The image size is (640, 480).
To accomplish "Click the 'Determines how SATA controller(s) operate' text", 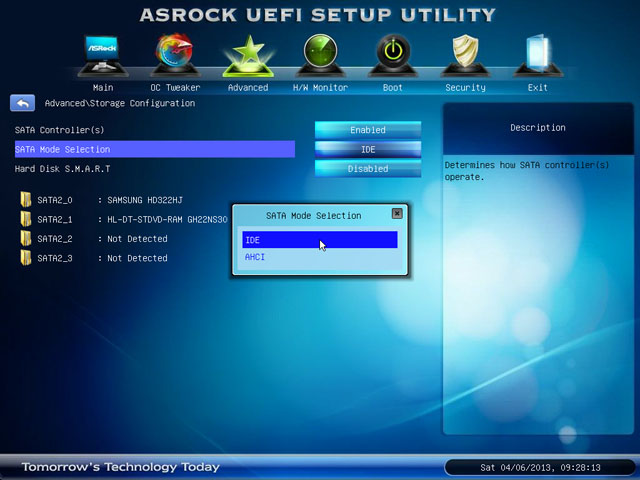I will [x=527, y=171].
